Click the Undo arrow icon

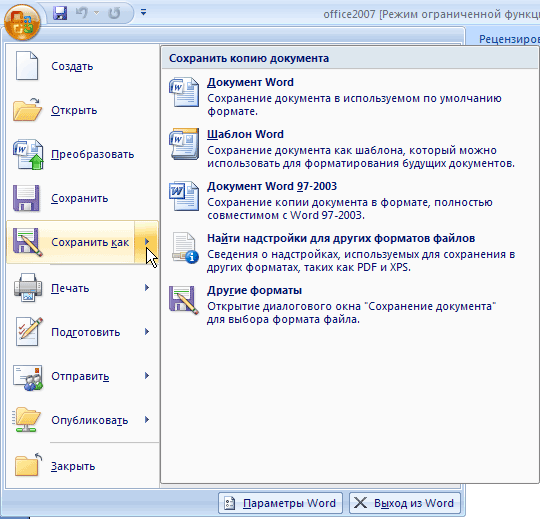pos(82,13)
